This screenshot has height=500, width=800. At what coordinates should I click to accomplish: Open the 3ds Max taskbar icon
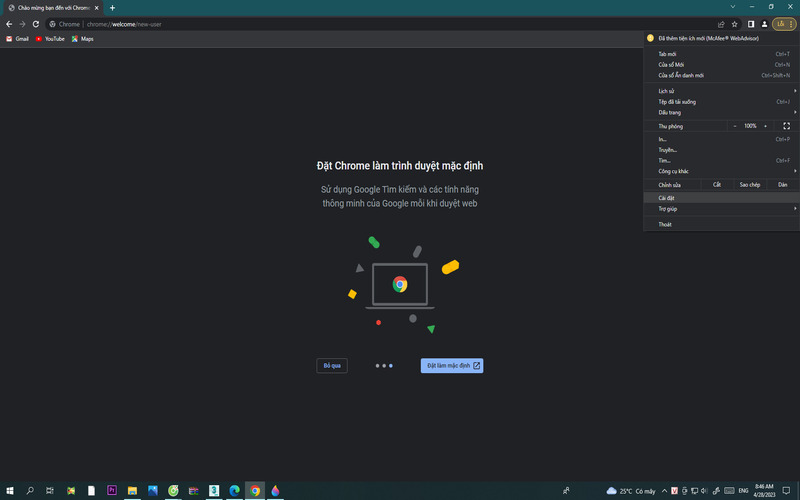coord(214,491)
